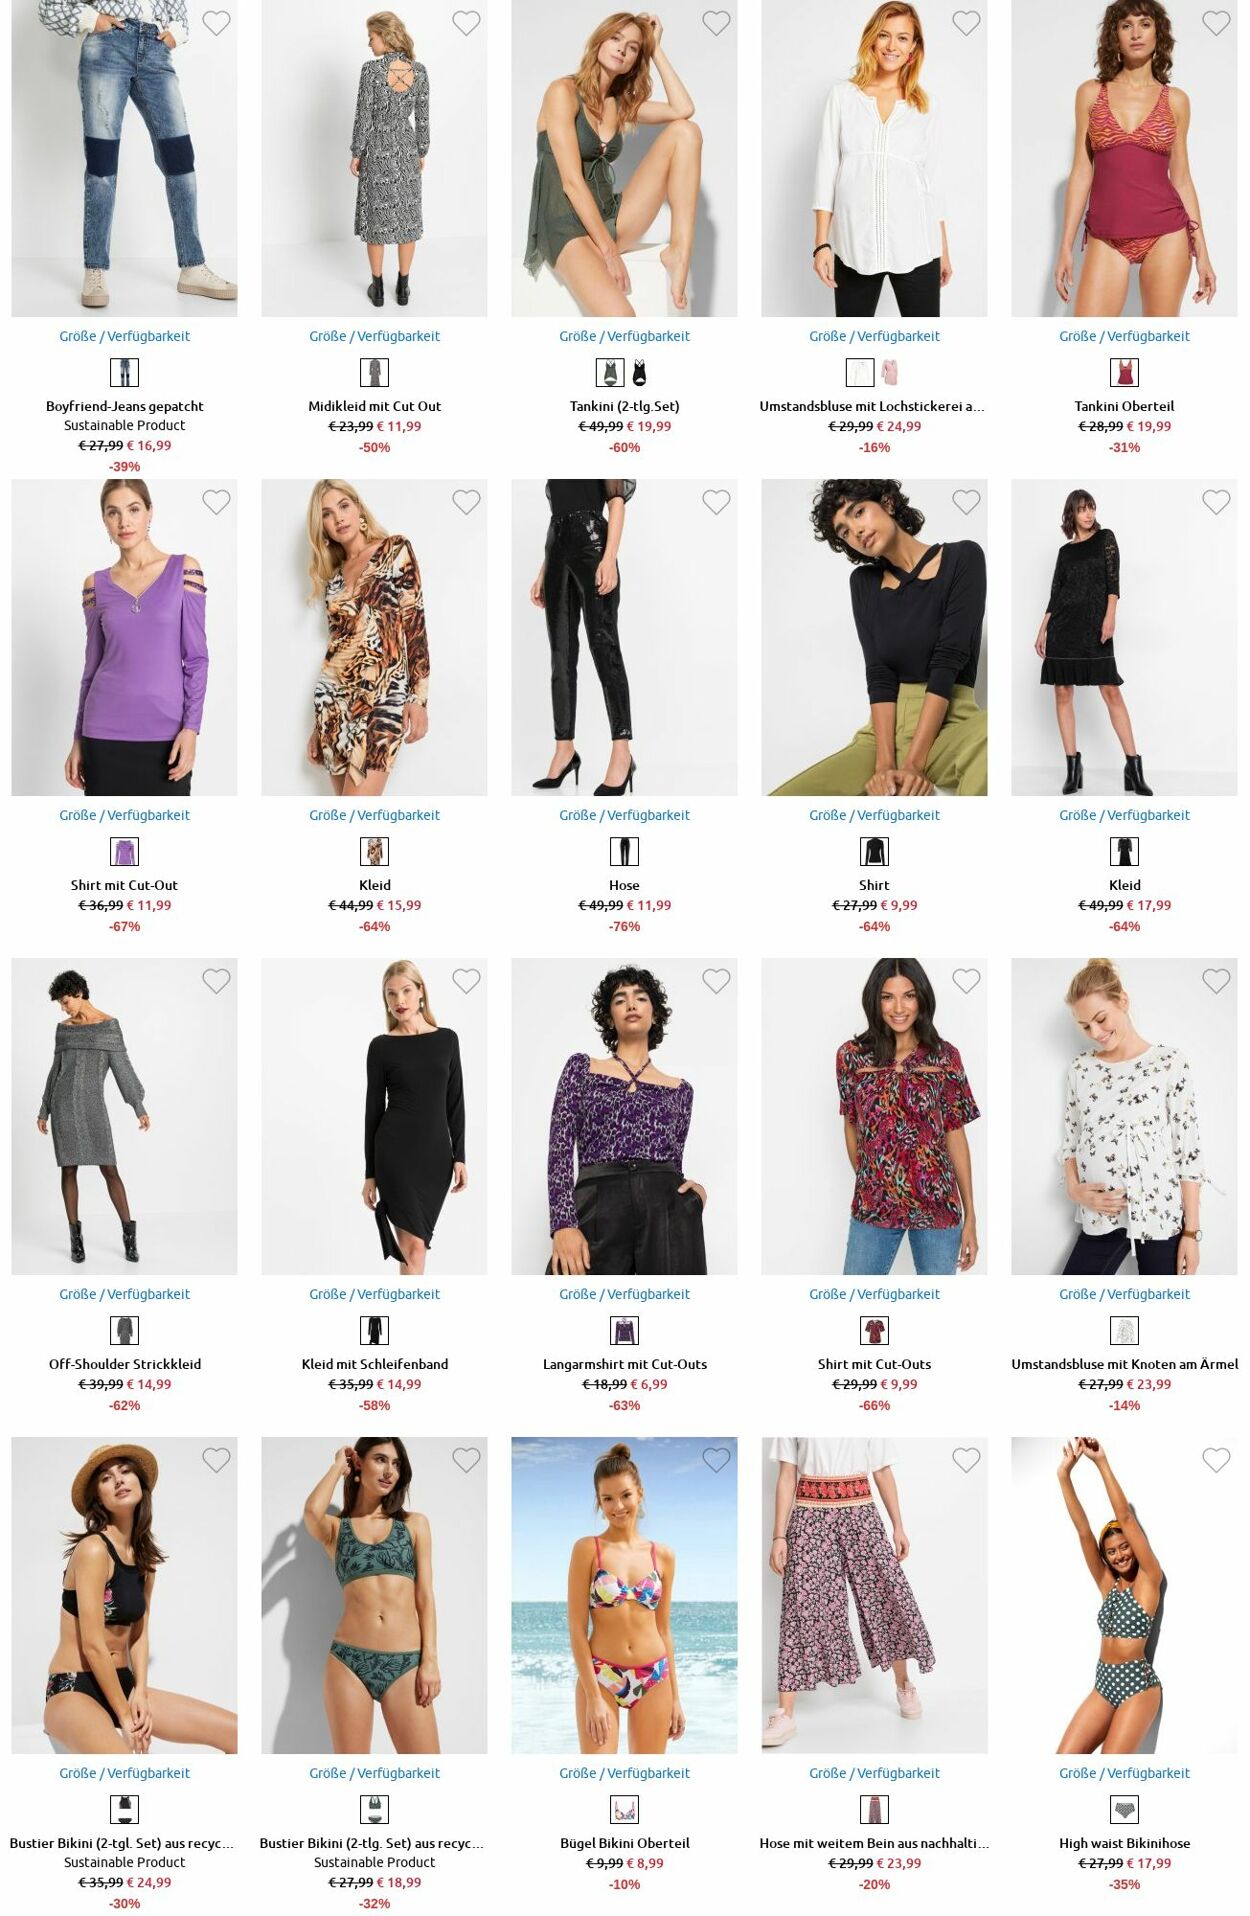Favorite the Bügel Bikini Oberteil heart
The image size is (1250, 1916).
point(716,1459)
